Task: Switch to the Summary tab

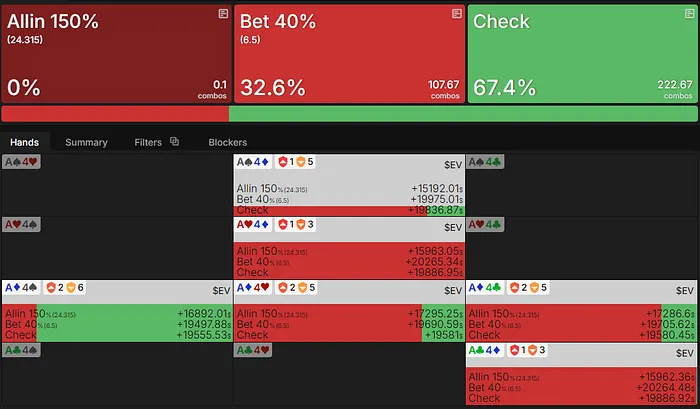Action: (86, 142)
